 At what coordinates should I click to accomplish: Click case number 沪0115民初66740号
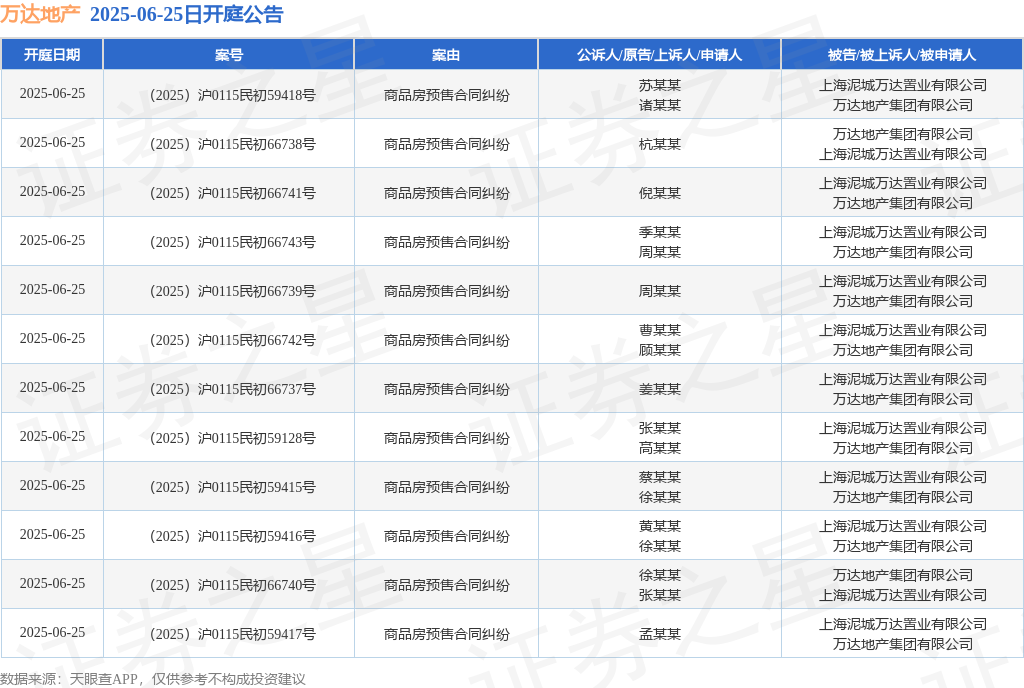pyautogui.click(x=257, y=585)
